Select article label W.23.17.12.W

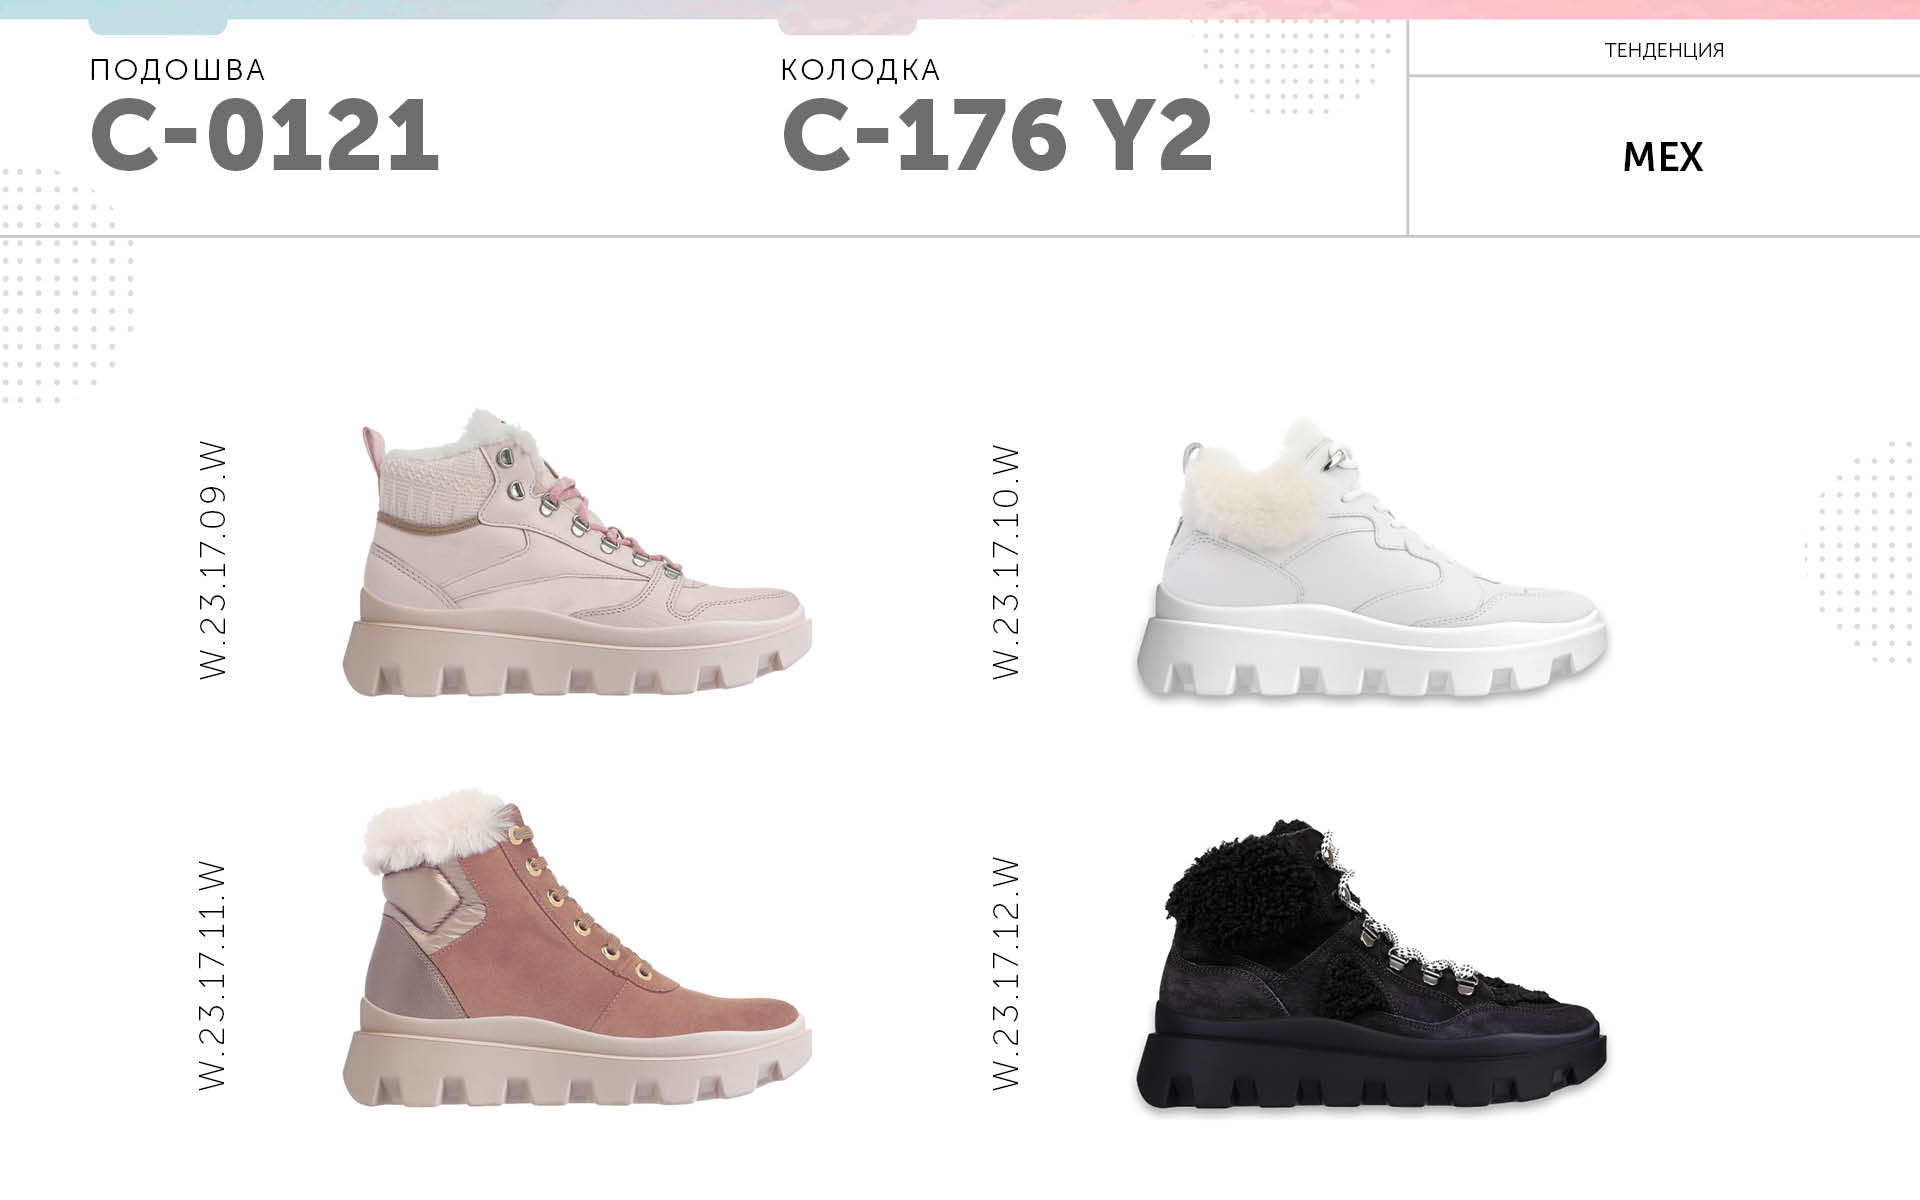tap(1006, 974)
